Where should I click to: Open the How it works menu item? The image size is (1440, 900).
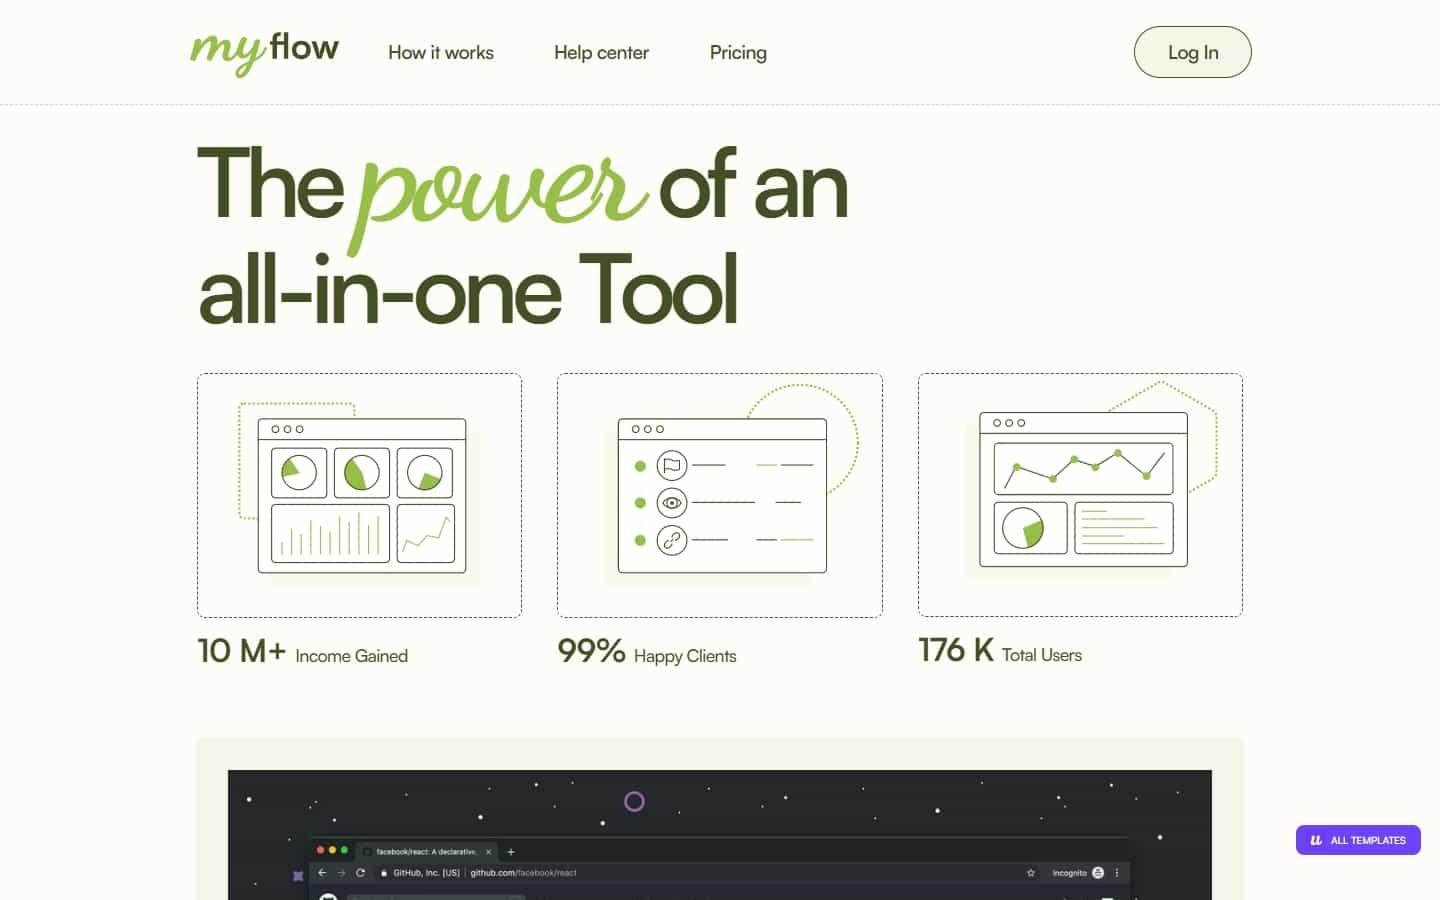point(441,52)
